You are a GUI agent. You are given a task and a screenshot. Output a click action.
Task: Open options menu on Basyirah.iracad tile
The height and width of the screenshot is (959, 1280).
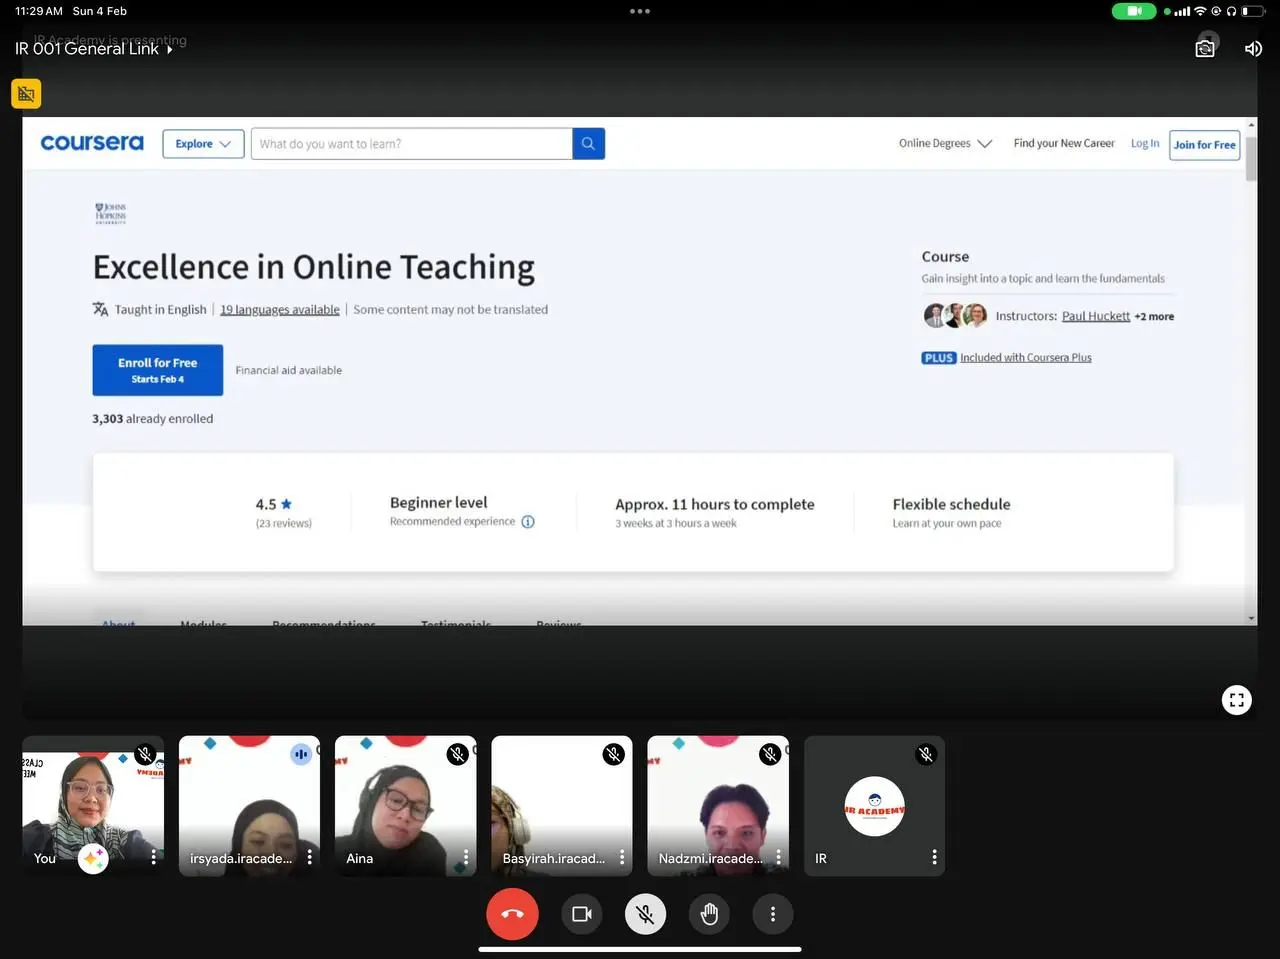click(621, 857)
